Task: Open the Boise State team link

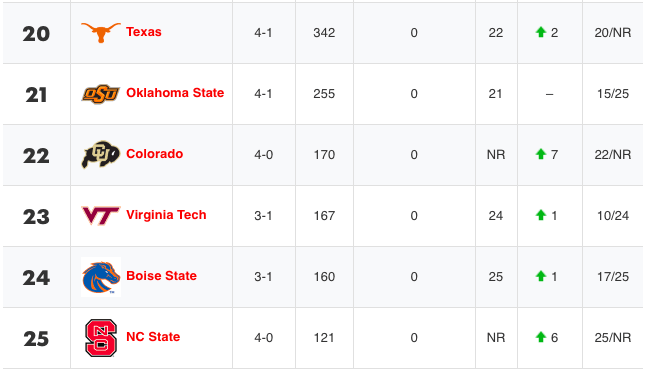Action: pos(162,276)
